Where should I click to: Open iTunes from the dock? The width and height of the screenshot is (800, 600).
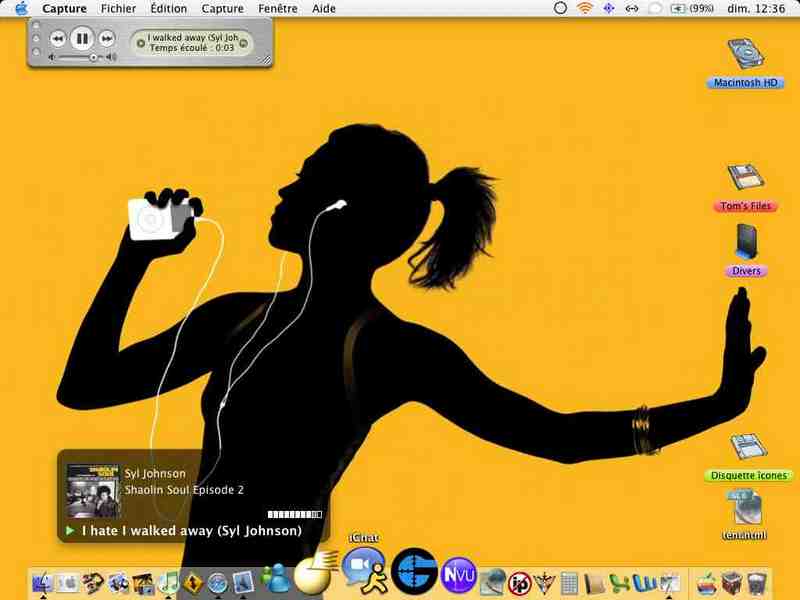pos(168,582)
